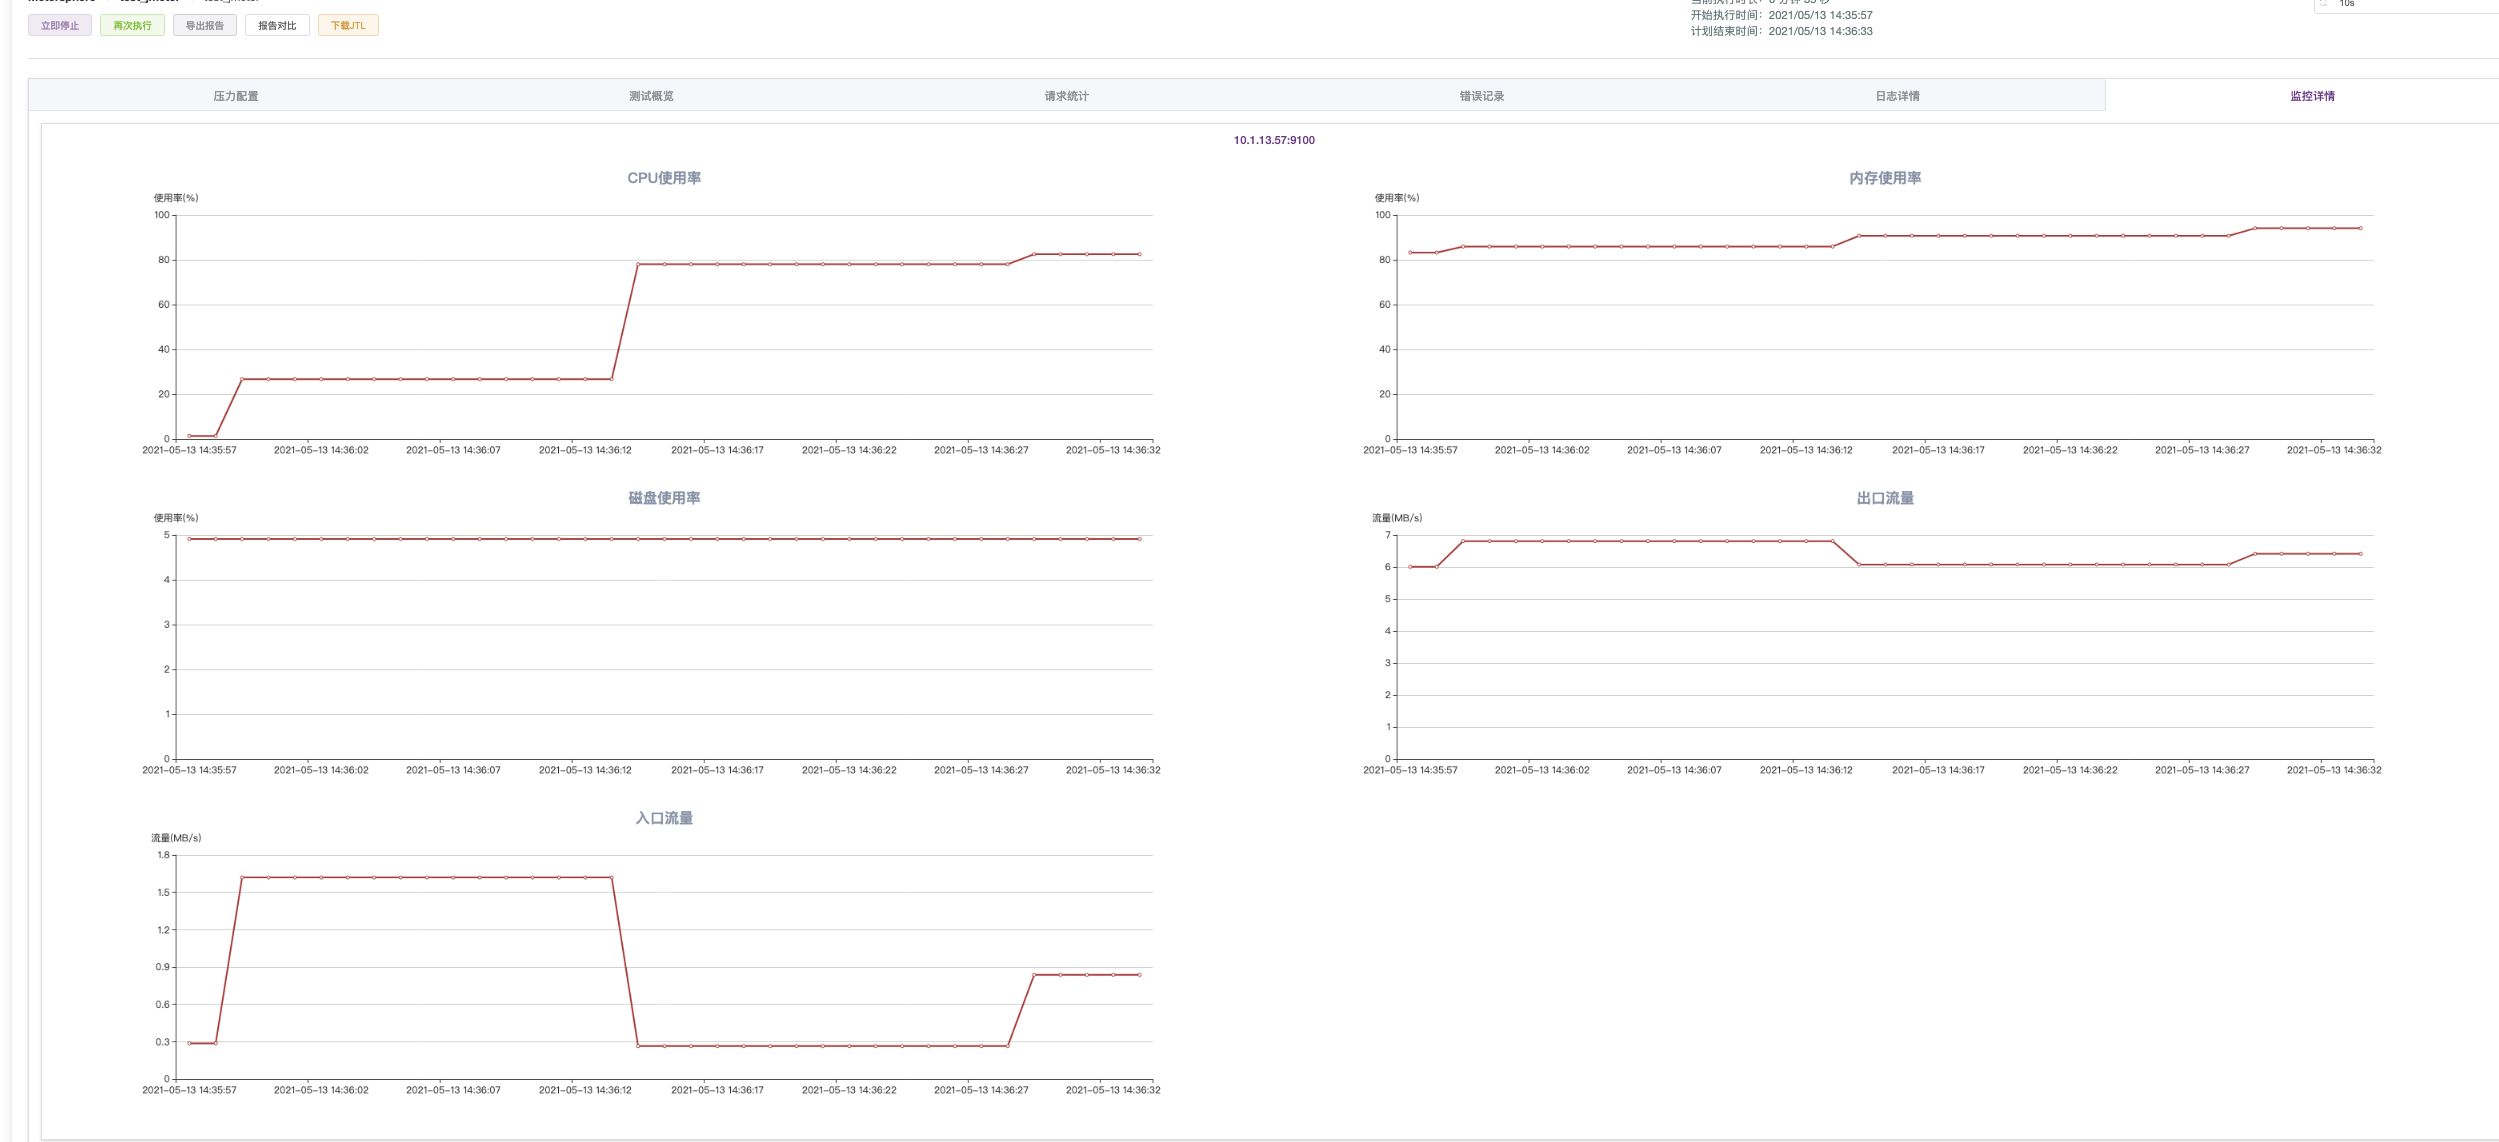This screenshot has width=2499, height=1142.
Task: Click the refresh icon in interval selector
Action: (2324, 4)
